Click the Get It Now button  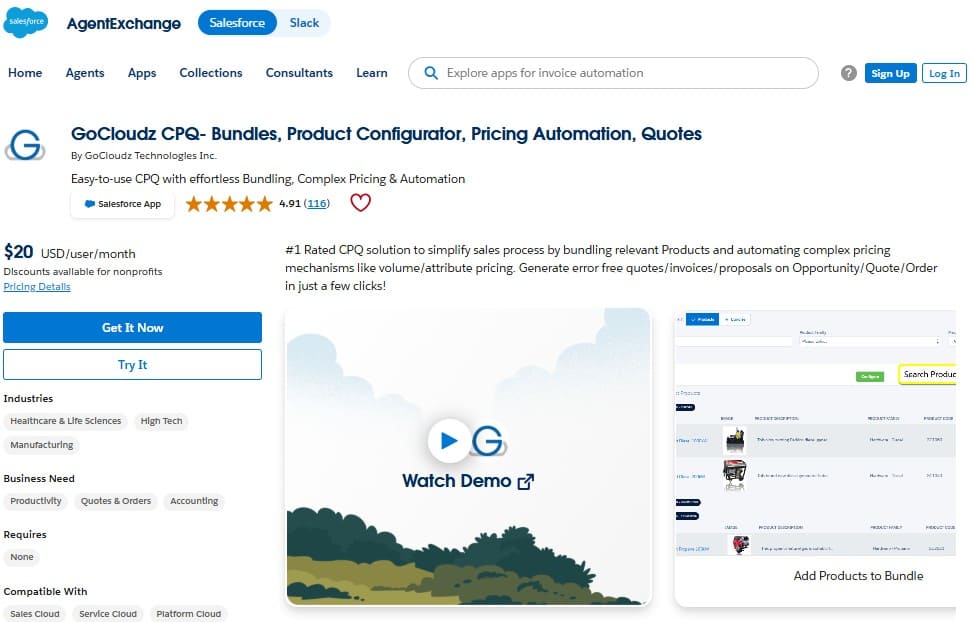(x=132, y=327)
